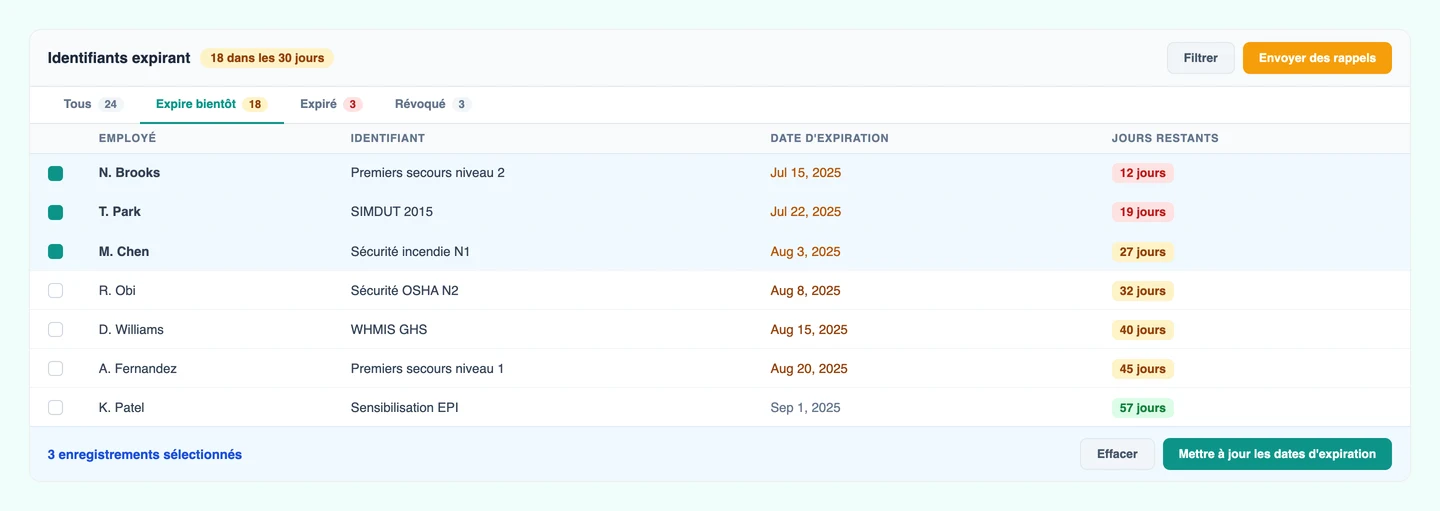Click the 3 enregistrements sélectionnés label
This screenshot has height=511, width=1440.
(145, 454)
